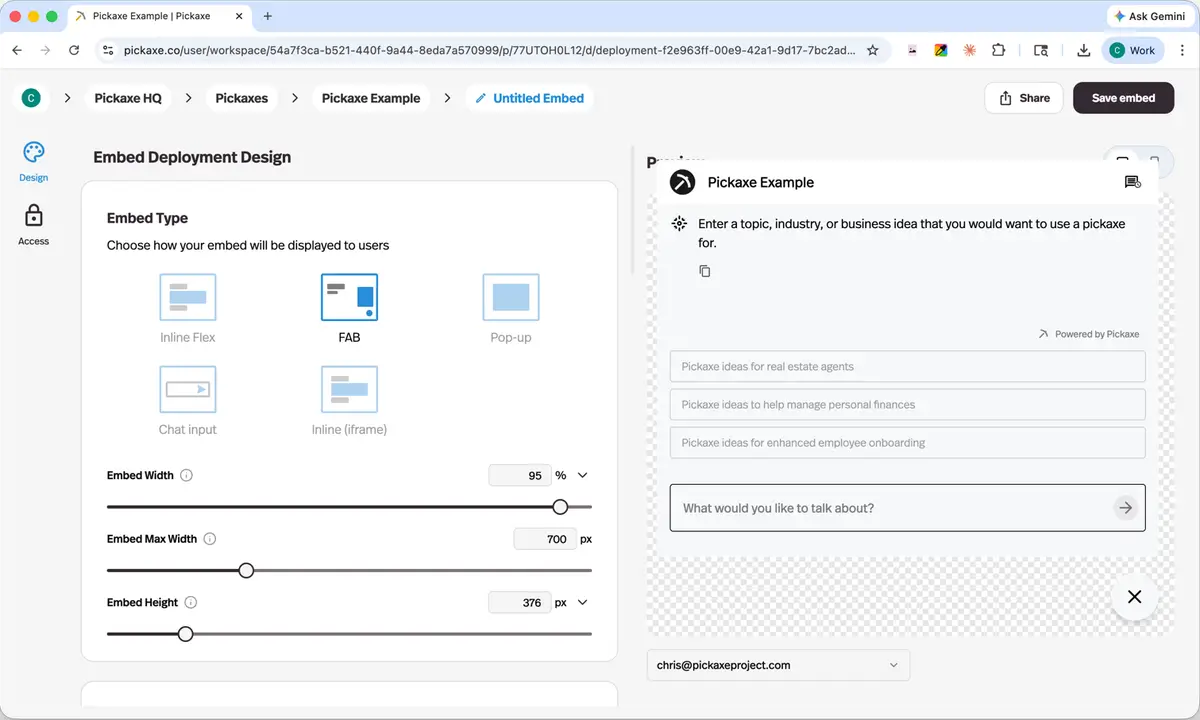
Task: Go to Pickaxes breadcrumb
Action: point(242,98)
